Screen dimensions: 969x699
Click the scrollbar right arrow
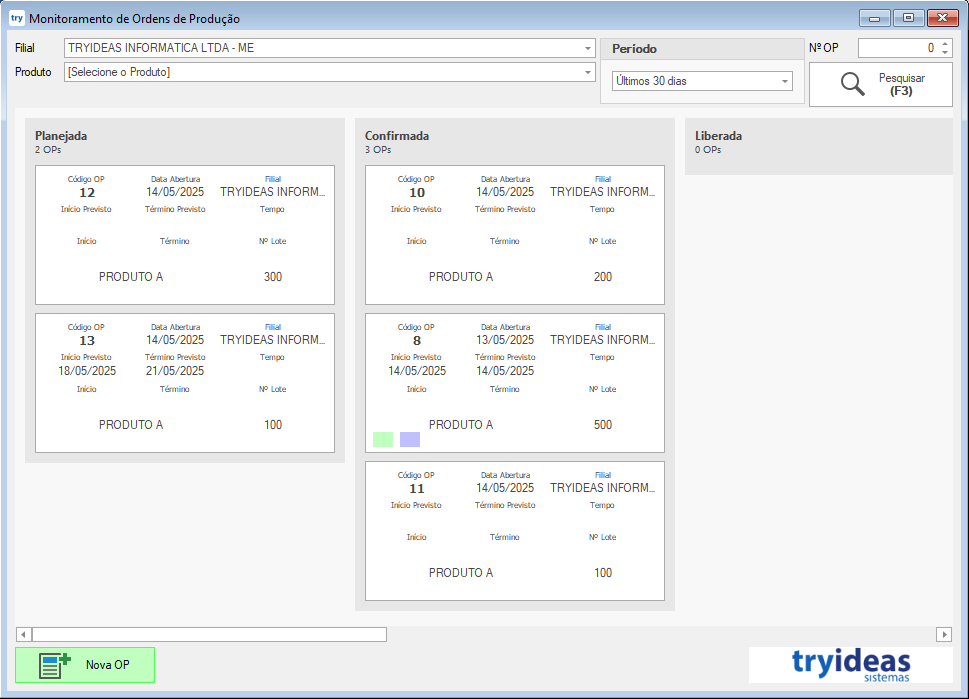tap(944, 634)
